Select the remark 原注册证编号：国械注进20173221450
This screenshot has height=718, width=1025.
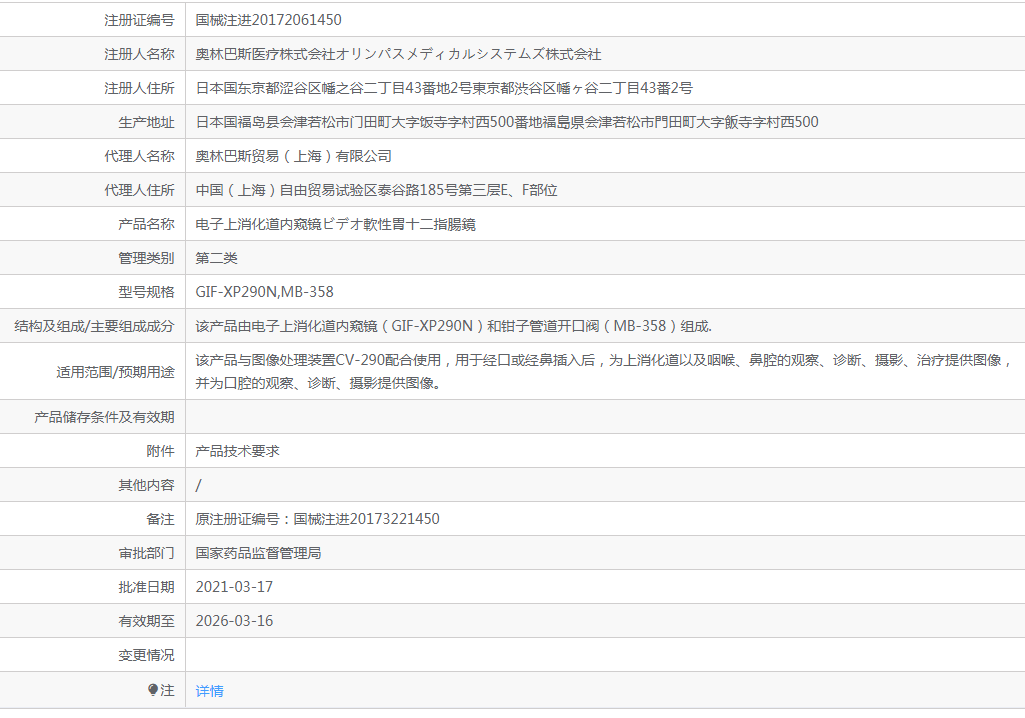317,519
